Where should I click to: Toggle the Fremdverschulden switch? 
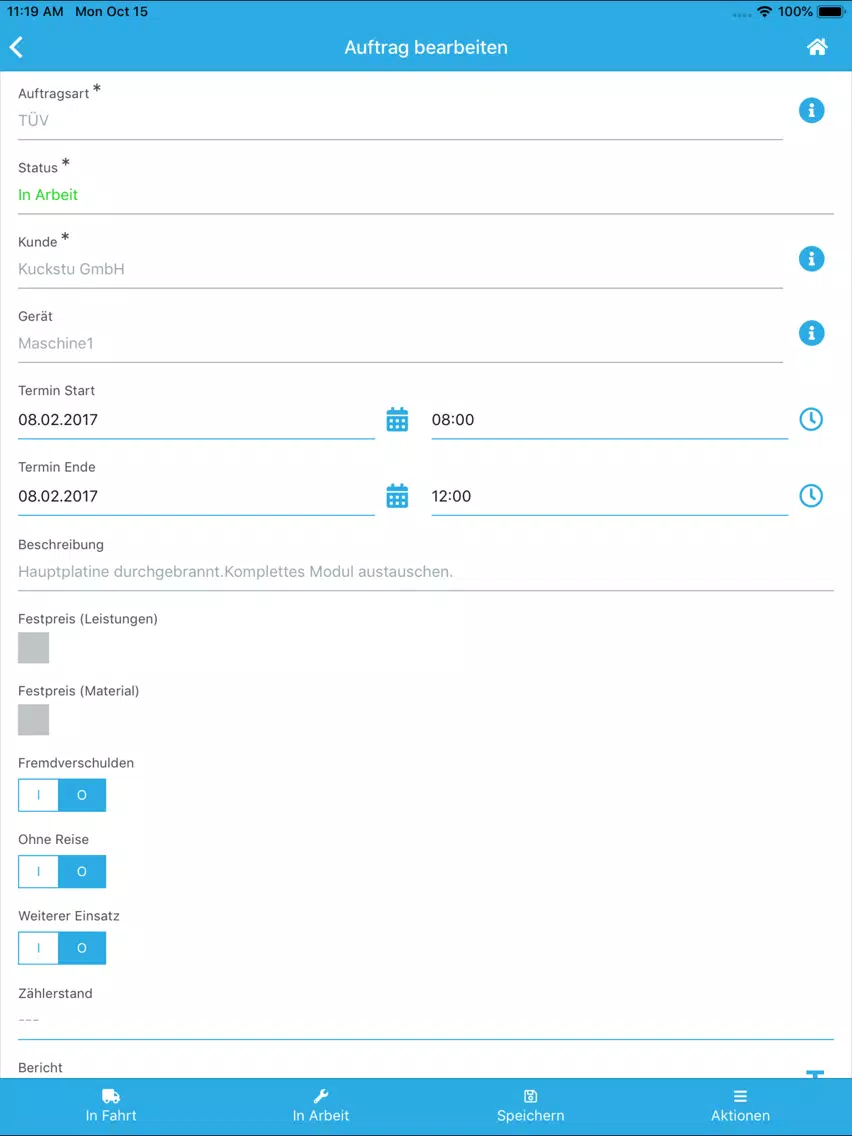(62, 795)
